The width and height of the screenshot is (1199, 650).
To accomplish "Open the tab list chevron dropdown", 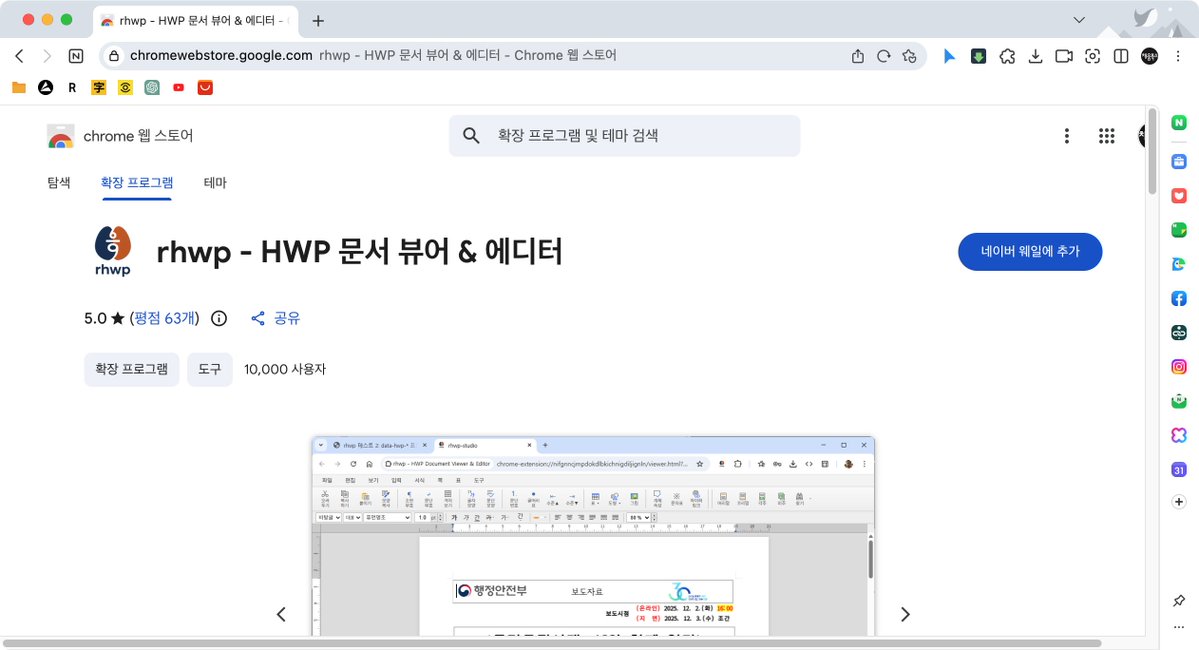I will [1078, 19].
